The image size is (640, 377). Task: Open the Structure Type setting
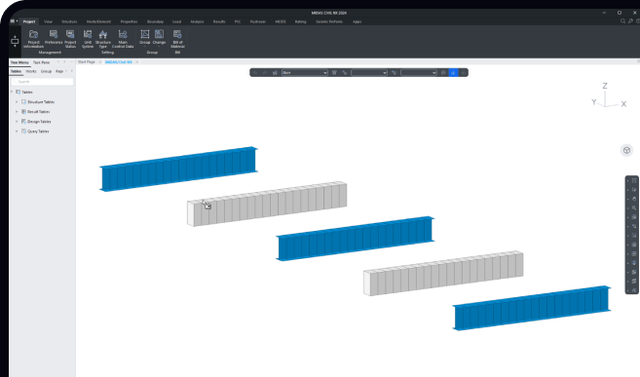click(x=103, y=39)
